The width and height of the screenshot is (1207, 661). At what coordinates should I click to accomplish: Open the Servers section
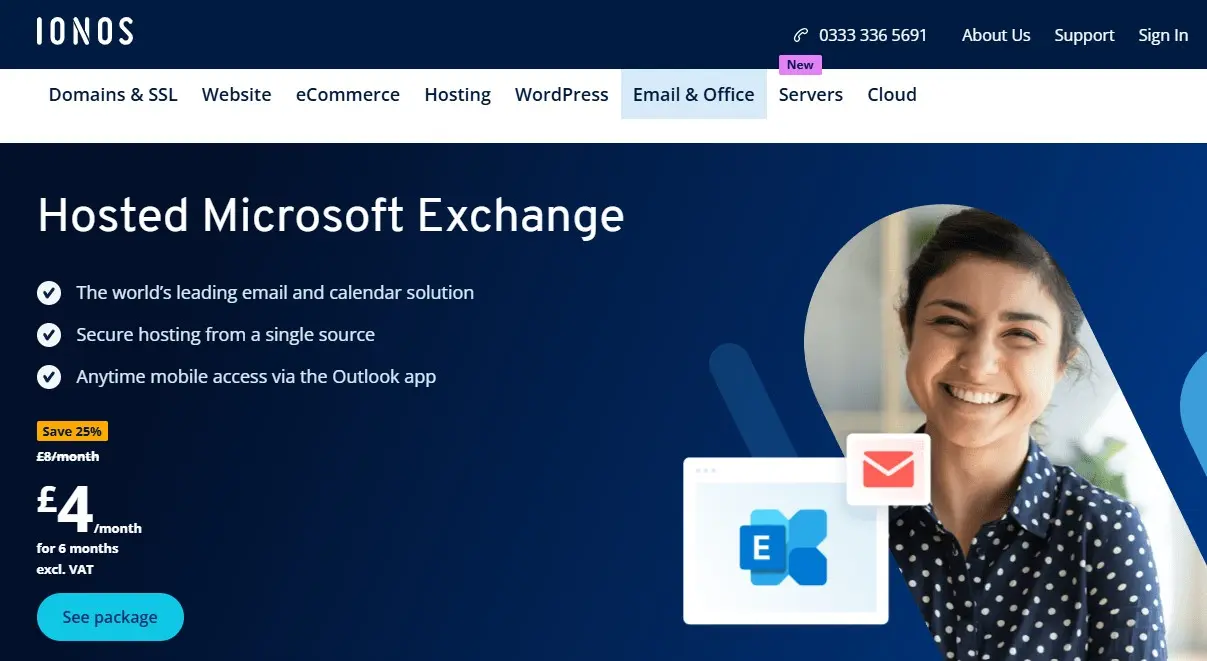tap(811, 94)
